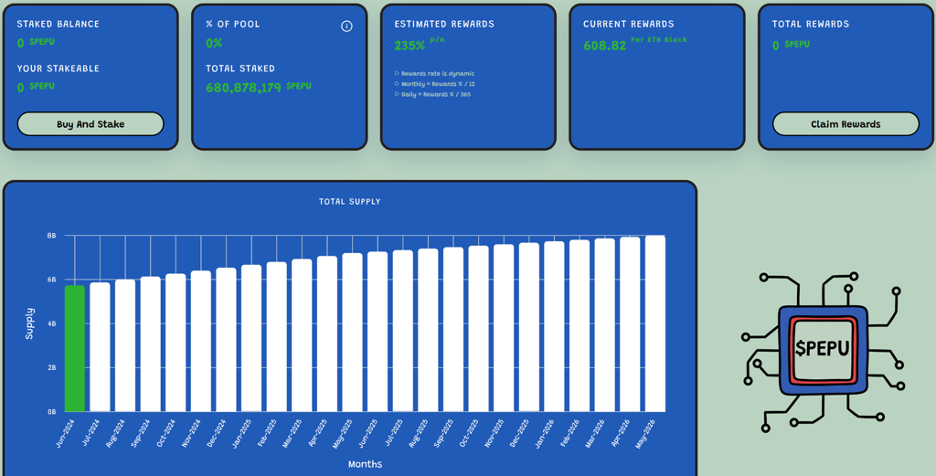
Task: Click the Total Staked amount 680,878,179
Action: click(x=243, y=88)
